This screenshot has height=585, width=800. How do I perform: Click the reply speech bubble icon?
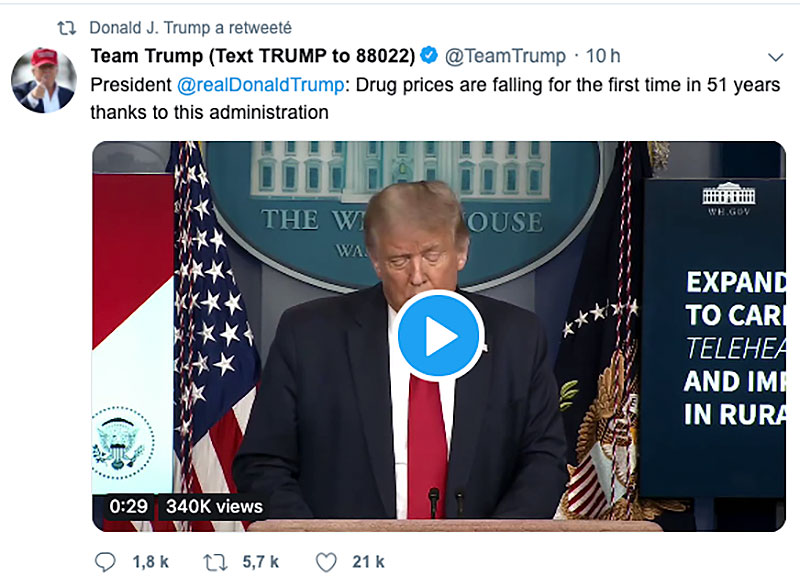[104, 562]
